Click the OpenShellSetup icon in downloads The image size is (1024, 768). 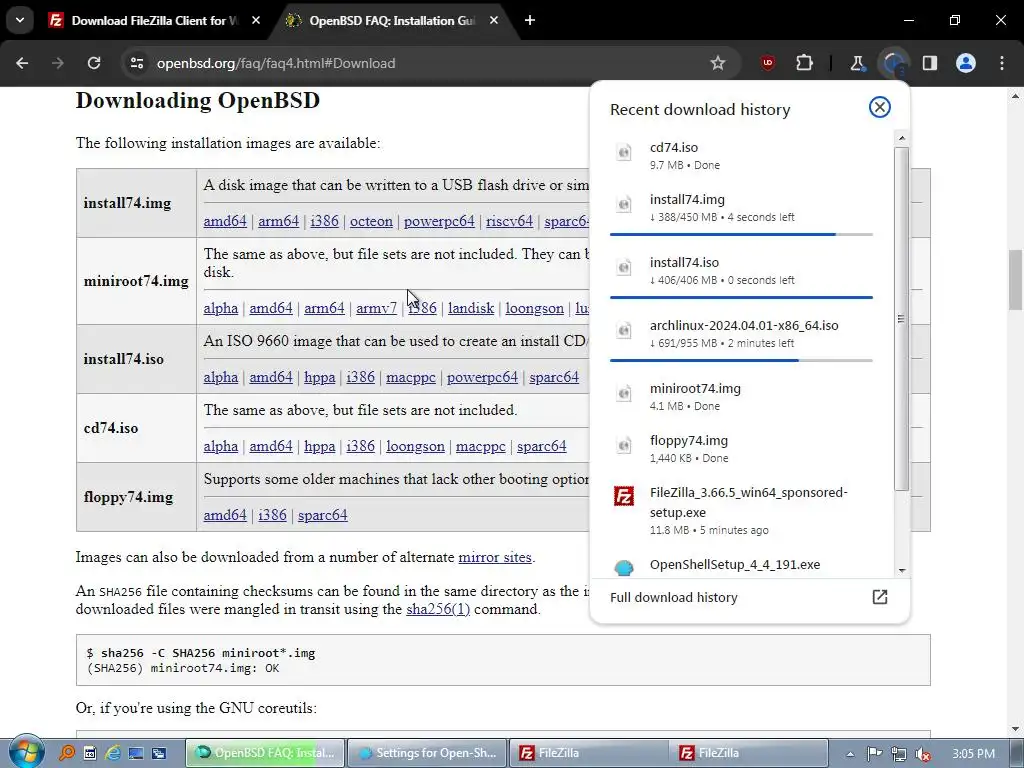click(624, 568)
